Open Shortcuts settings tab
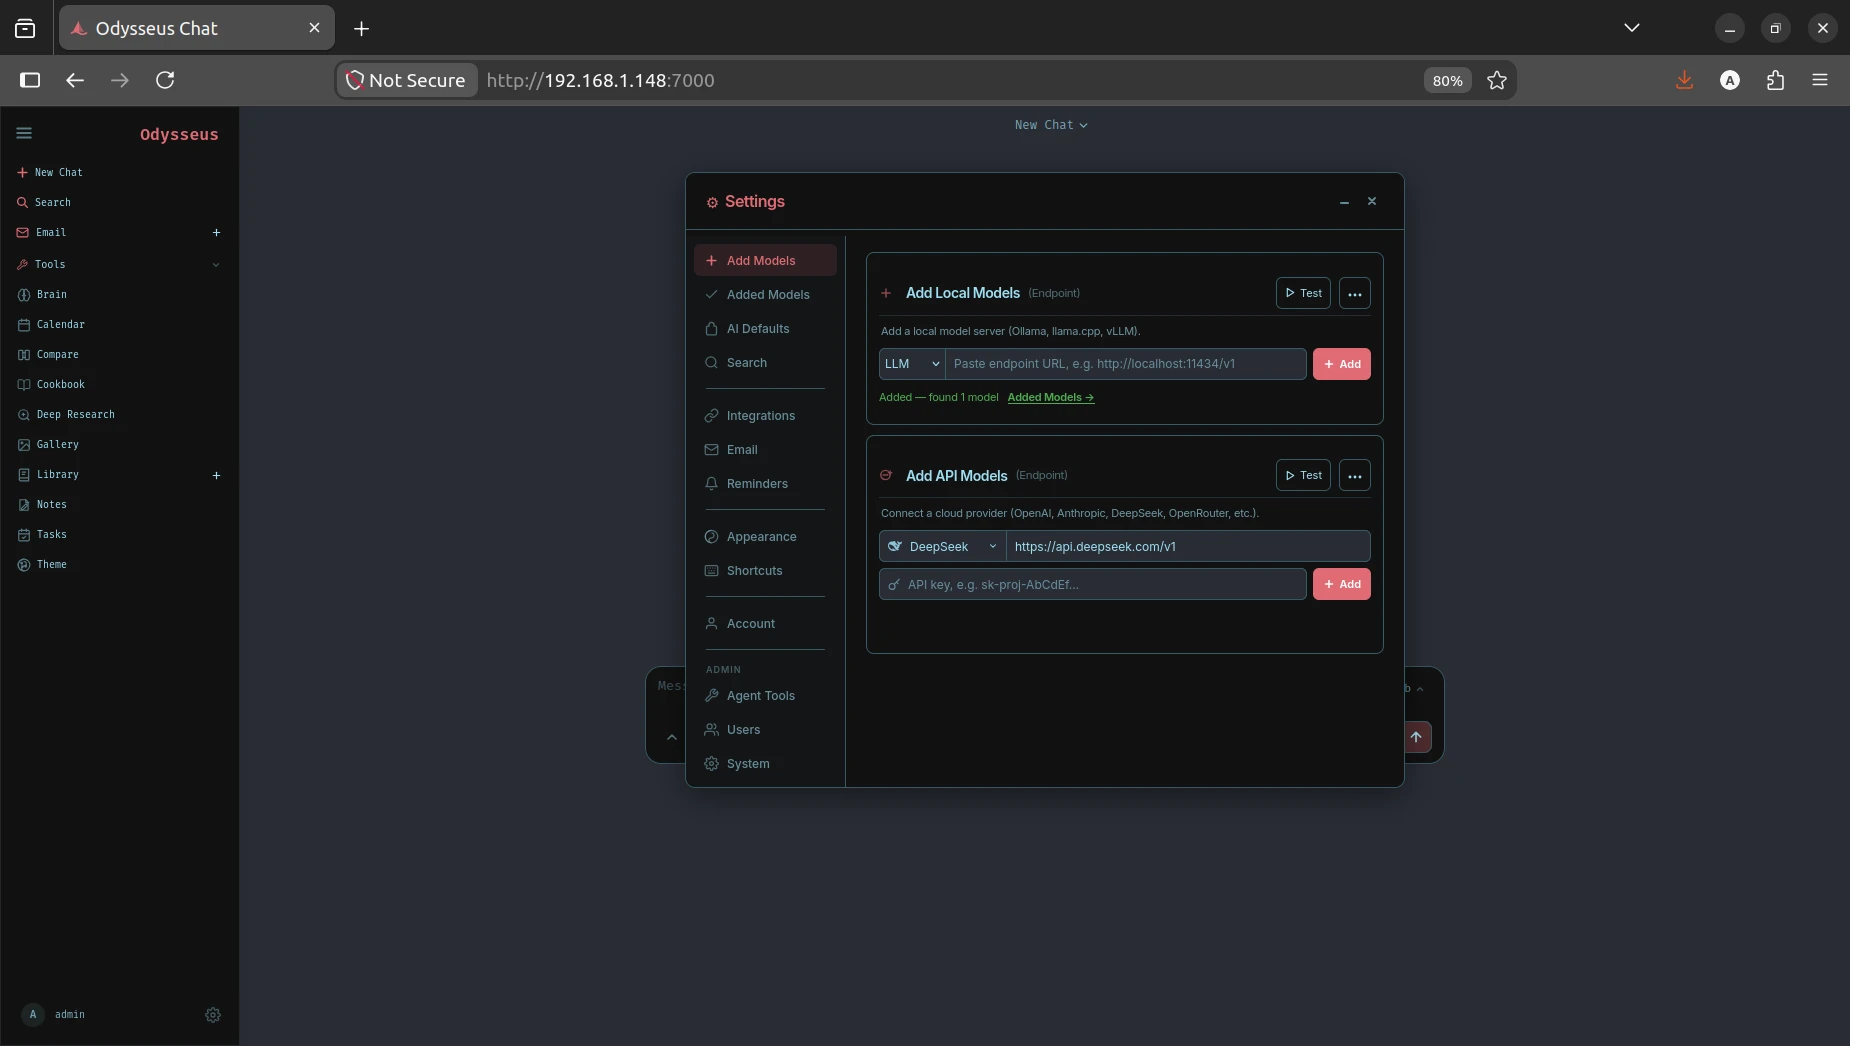The image size is (1850, 1046). point(765,570)
